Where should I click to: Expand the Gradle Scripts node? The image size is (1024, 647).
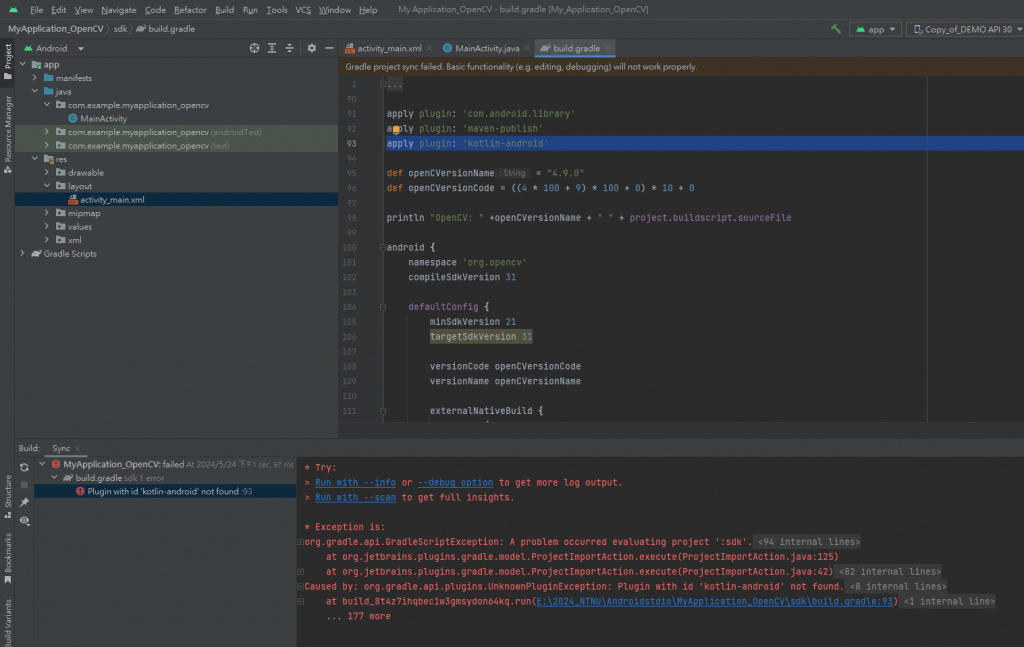pos(23,254)
